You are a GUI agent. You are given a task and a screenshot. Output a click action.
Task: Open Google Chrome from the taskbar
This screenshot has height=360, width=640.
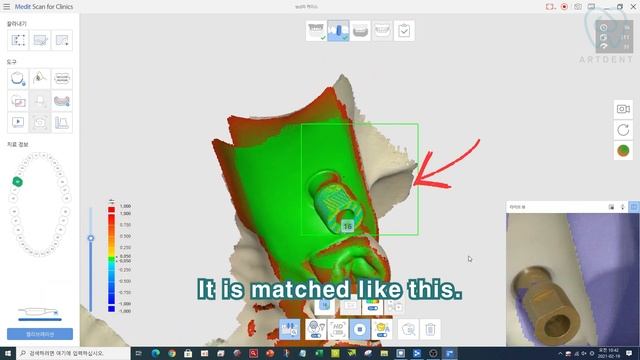coord(172,353)
